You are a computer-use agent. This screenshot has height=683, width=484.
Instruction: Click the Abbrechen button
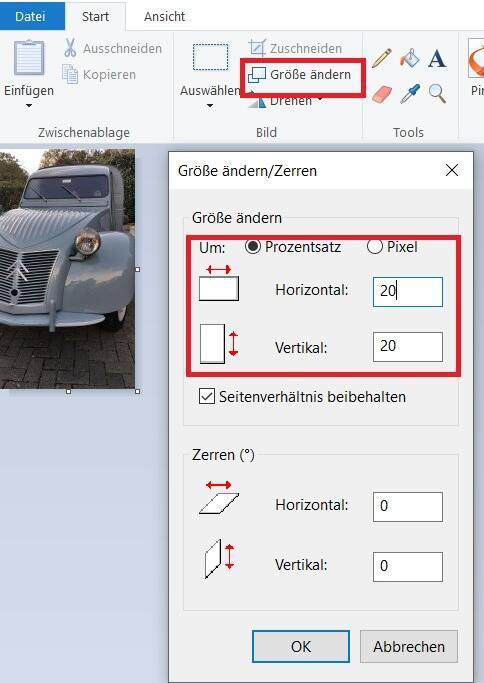tap(409, 646)
